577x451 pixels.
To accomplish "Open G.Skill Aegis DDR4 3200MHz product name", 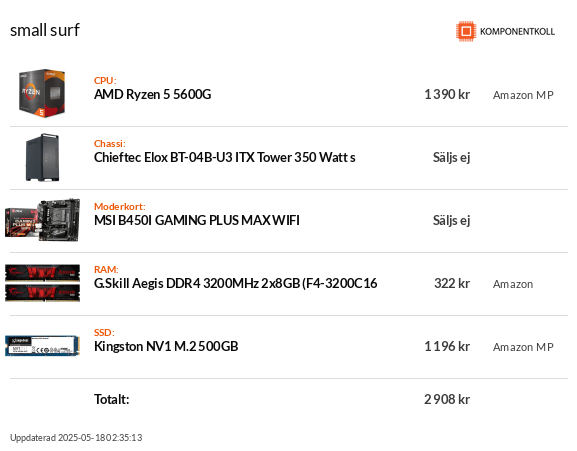I will [x=236, y=283].
